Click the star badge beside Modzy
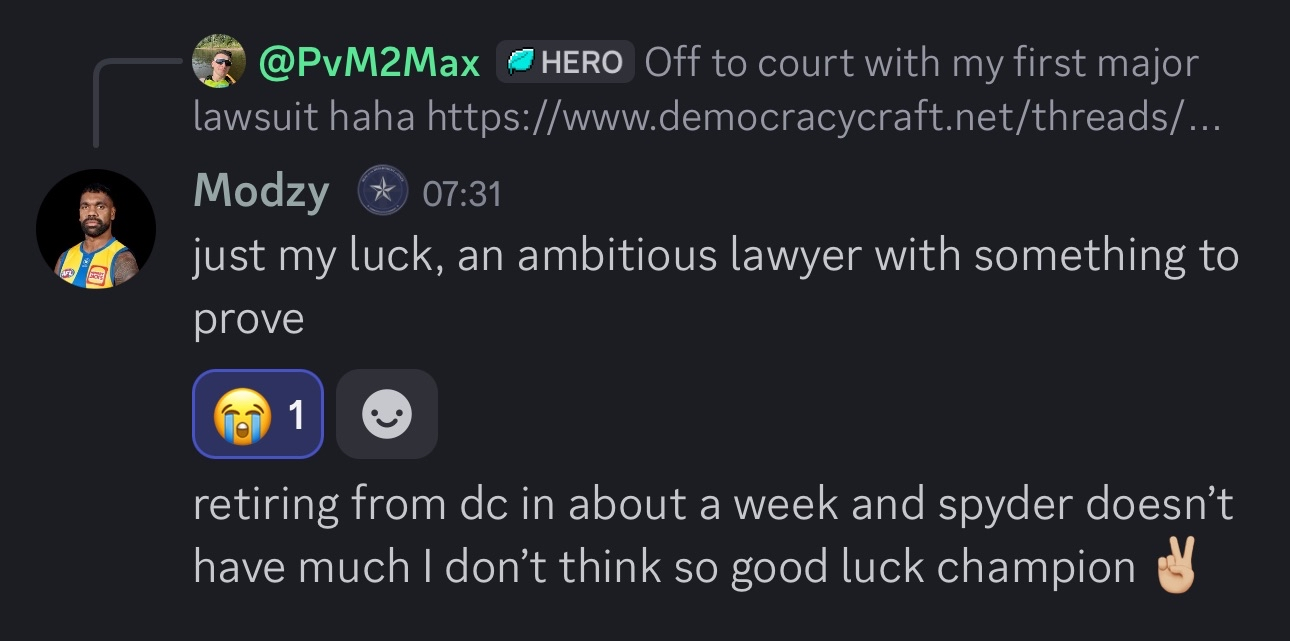 point(383,193)
